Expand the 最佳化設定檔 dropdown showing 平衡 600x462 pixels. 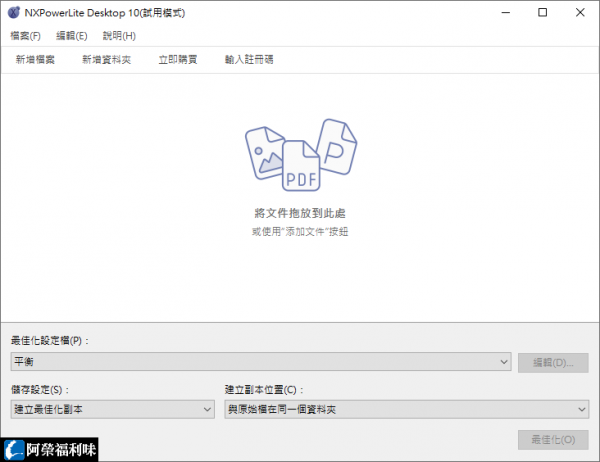pos(261,362)
